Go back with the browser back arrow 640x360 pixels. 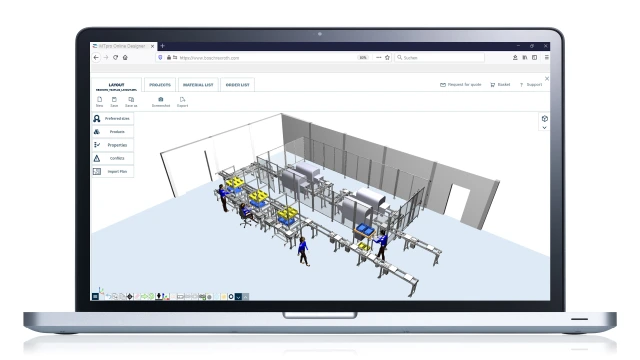[x=96, y=58]
